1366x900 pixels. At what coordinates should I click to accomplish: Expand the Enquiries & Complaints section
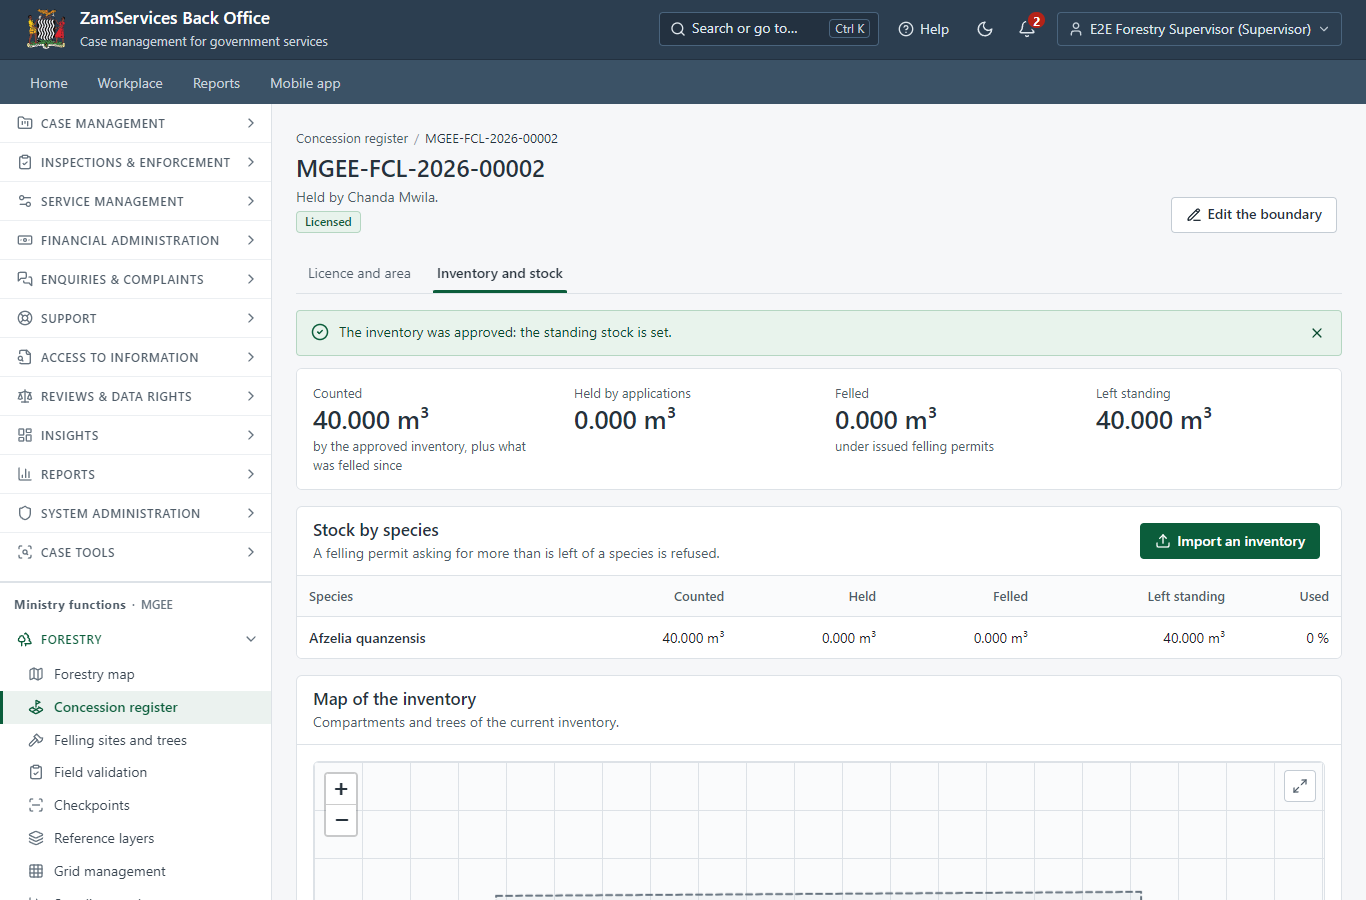135,279
